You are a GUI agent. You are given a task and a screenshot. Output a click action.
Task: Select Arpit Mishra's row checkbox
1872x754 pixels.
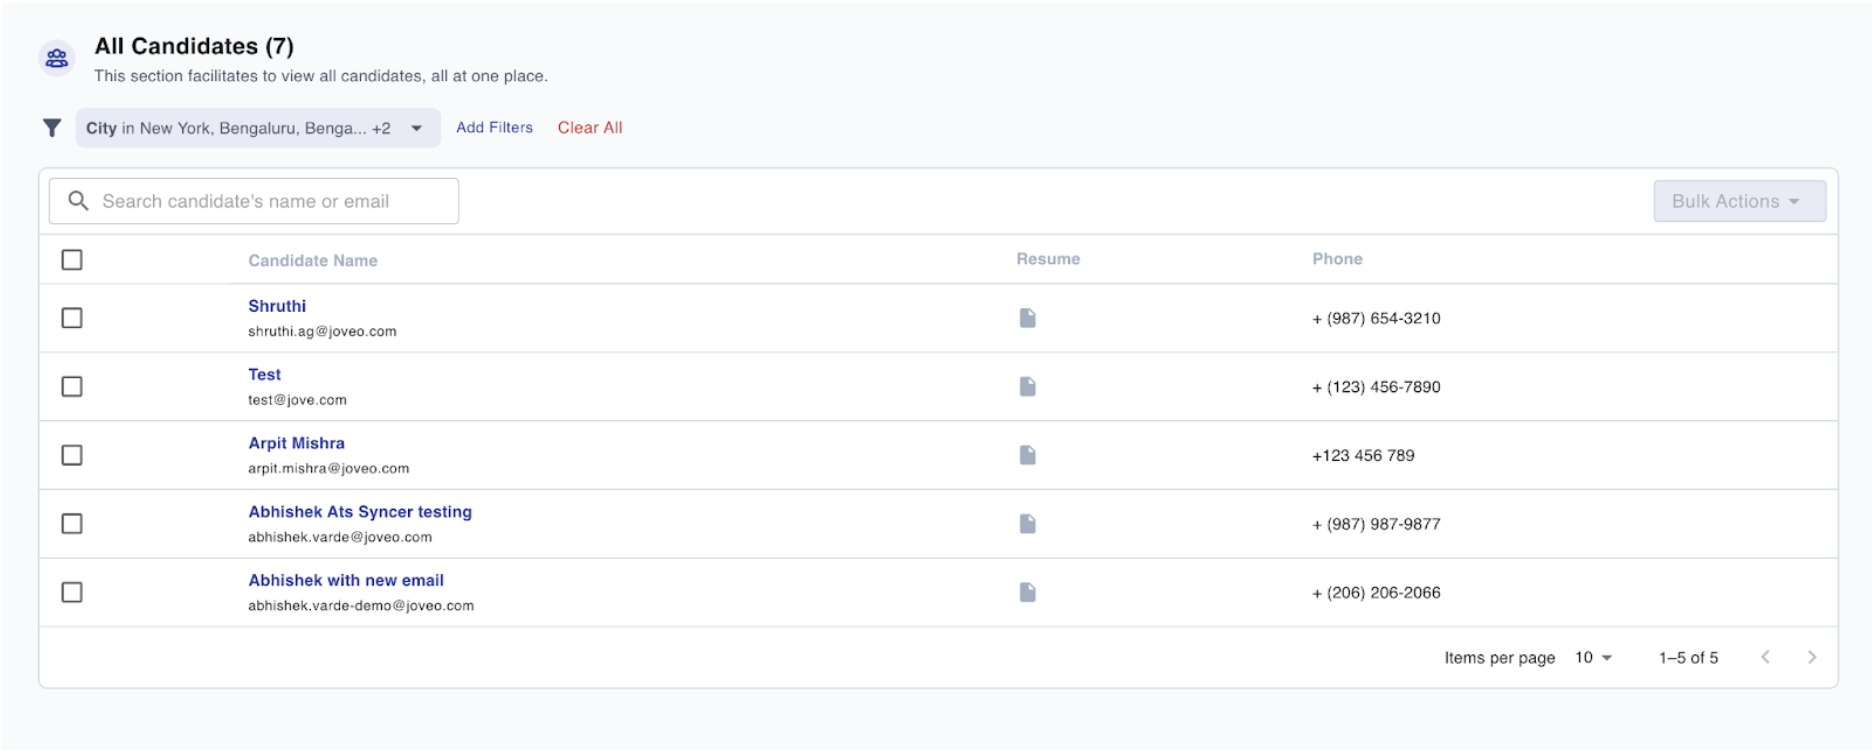pos(72,455)
